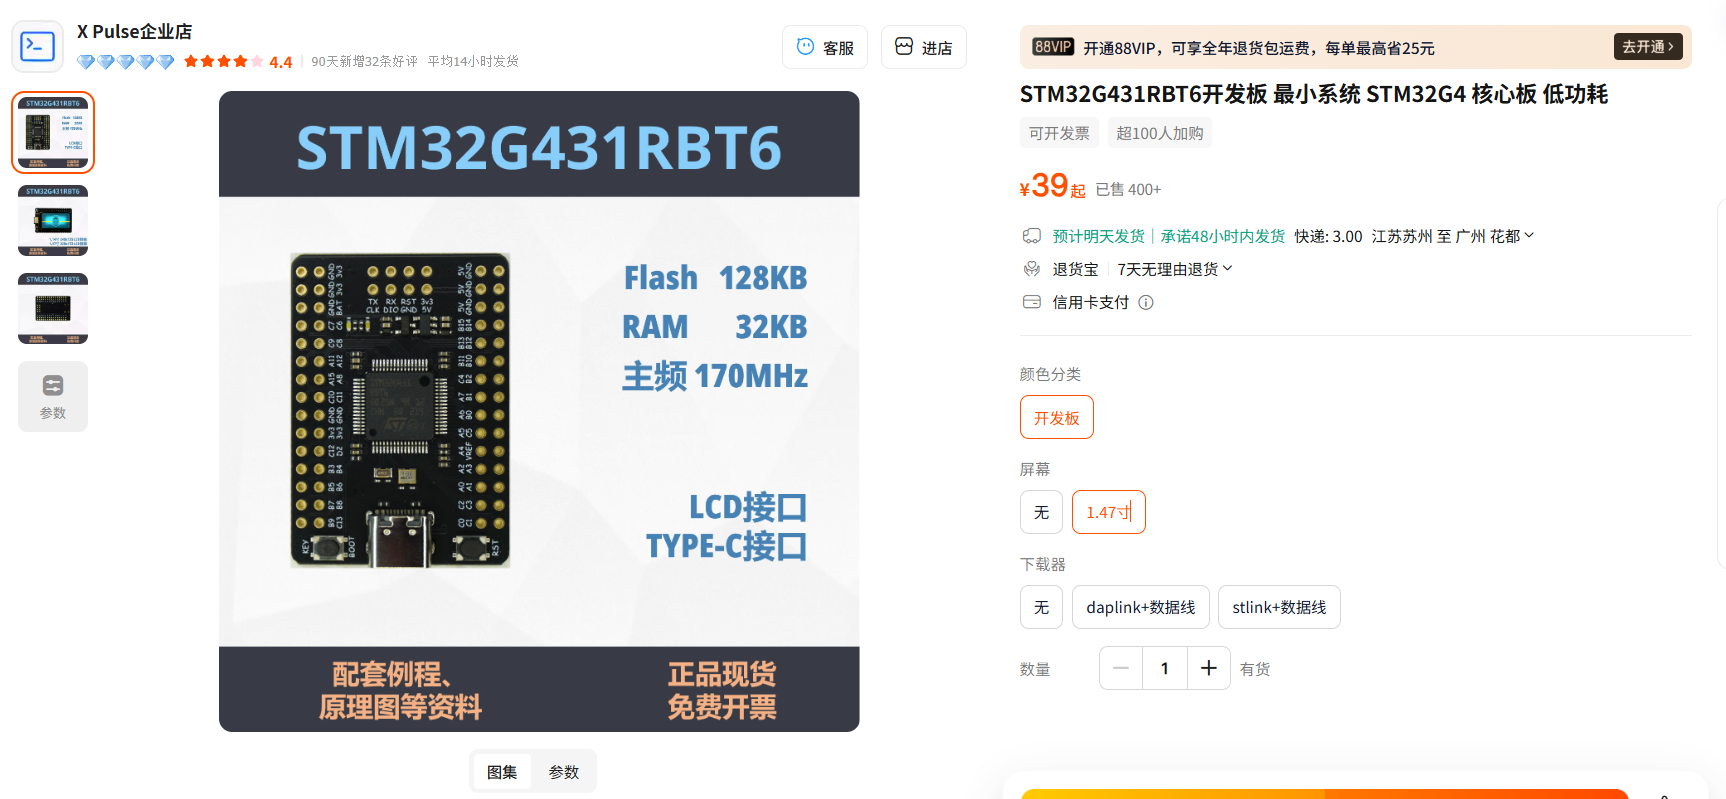Expand the 7天无理由退货 details chevron
1726x799 pixels.
tap(1228, 268)
